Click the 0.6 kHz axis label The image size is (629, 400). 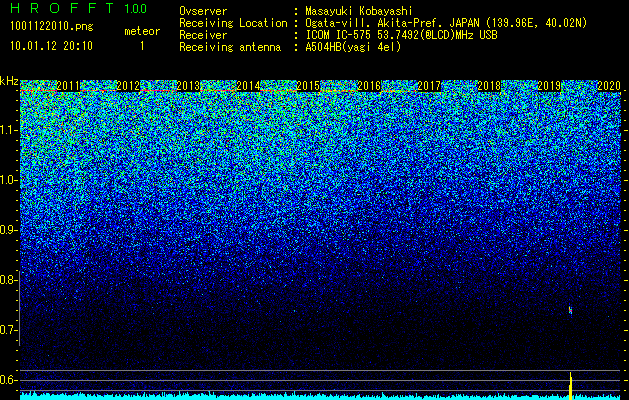tap(7, 380)
